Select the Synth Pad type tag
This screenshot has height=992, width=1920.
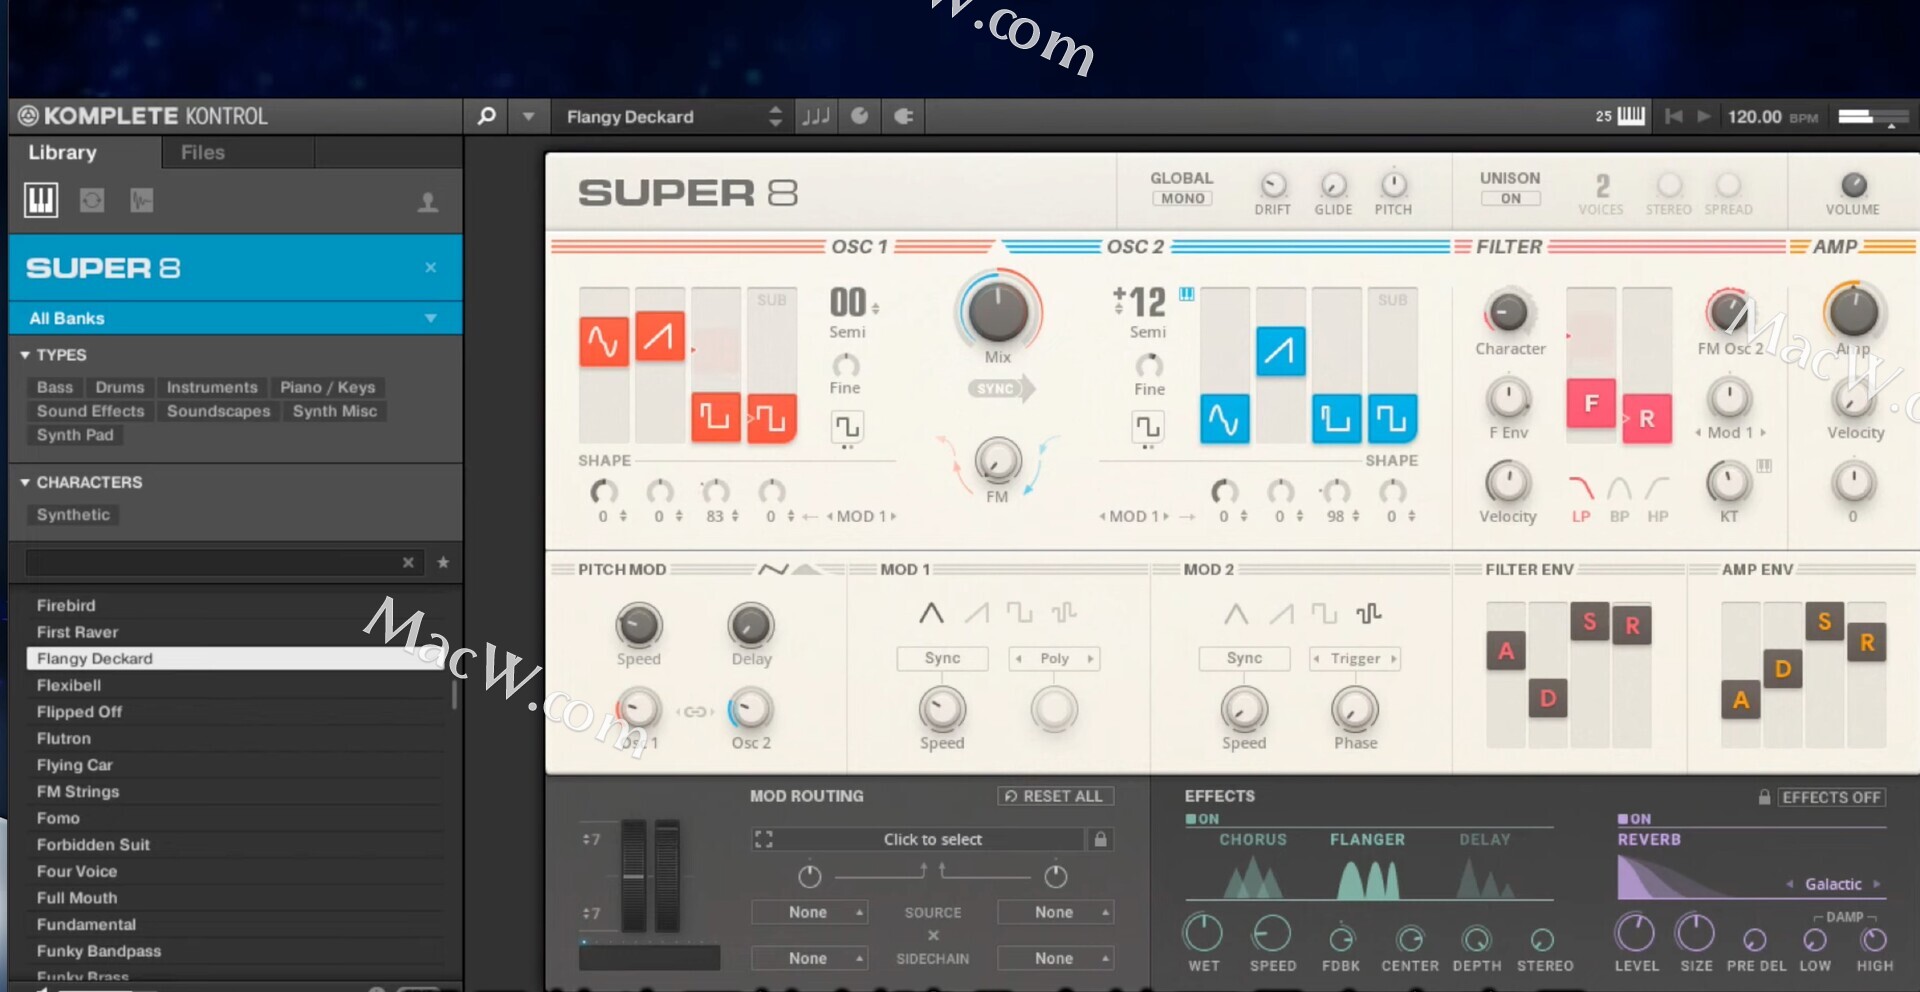pyautogui.click(x=75, y=435)
